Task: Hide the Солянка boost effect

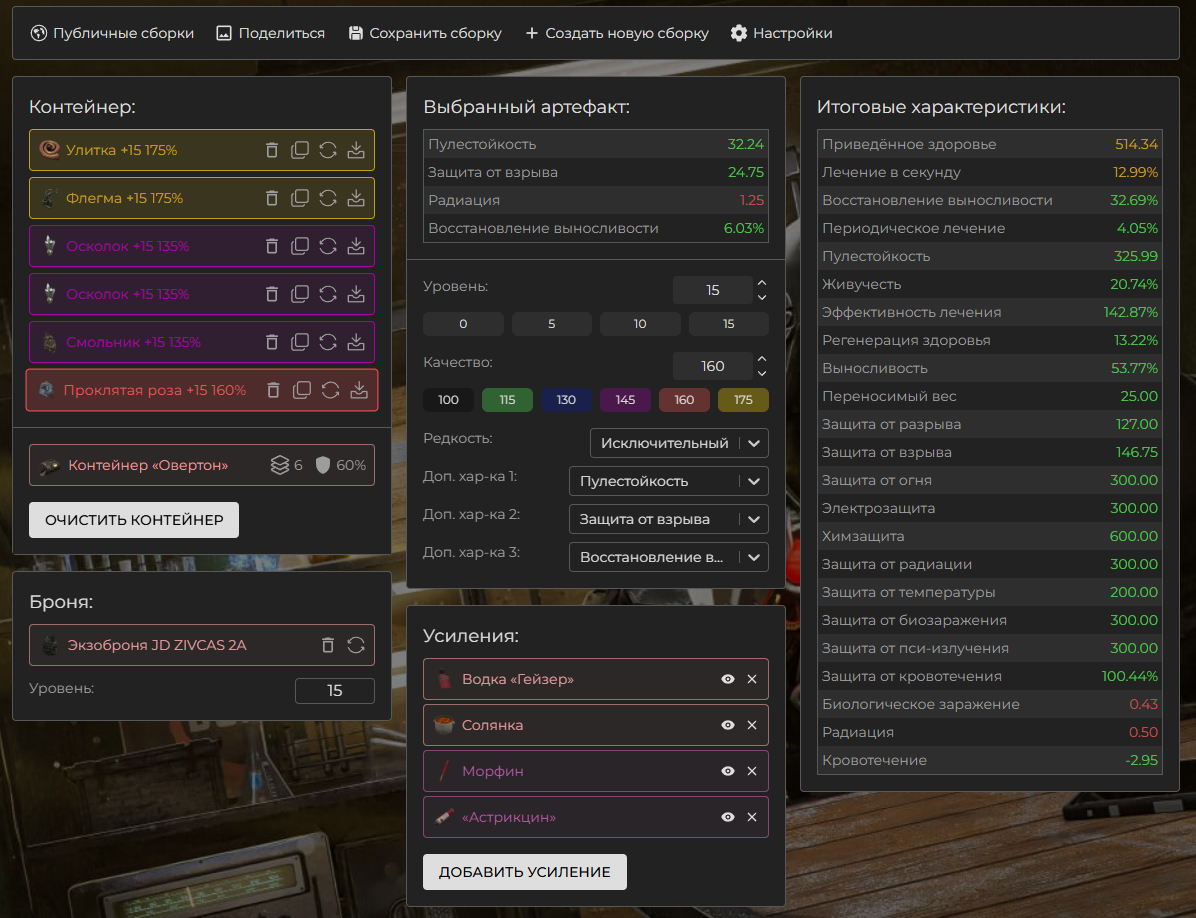Action: (x=728, y=725)
